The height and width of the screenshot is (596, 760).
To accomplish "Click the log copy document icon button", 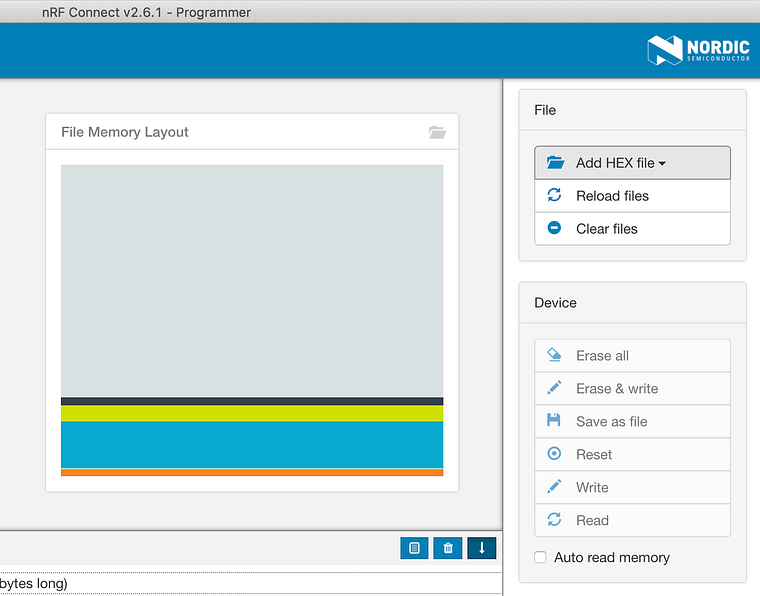I will click(414, 547).
